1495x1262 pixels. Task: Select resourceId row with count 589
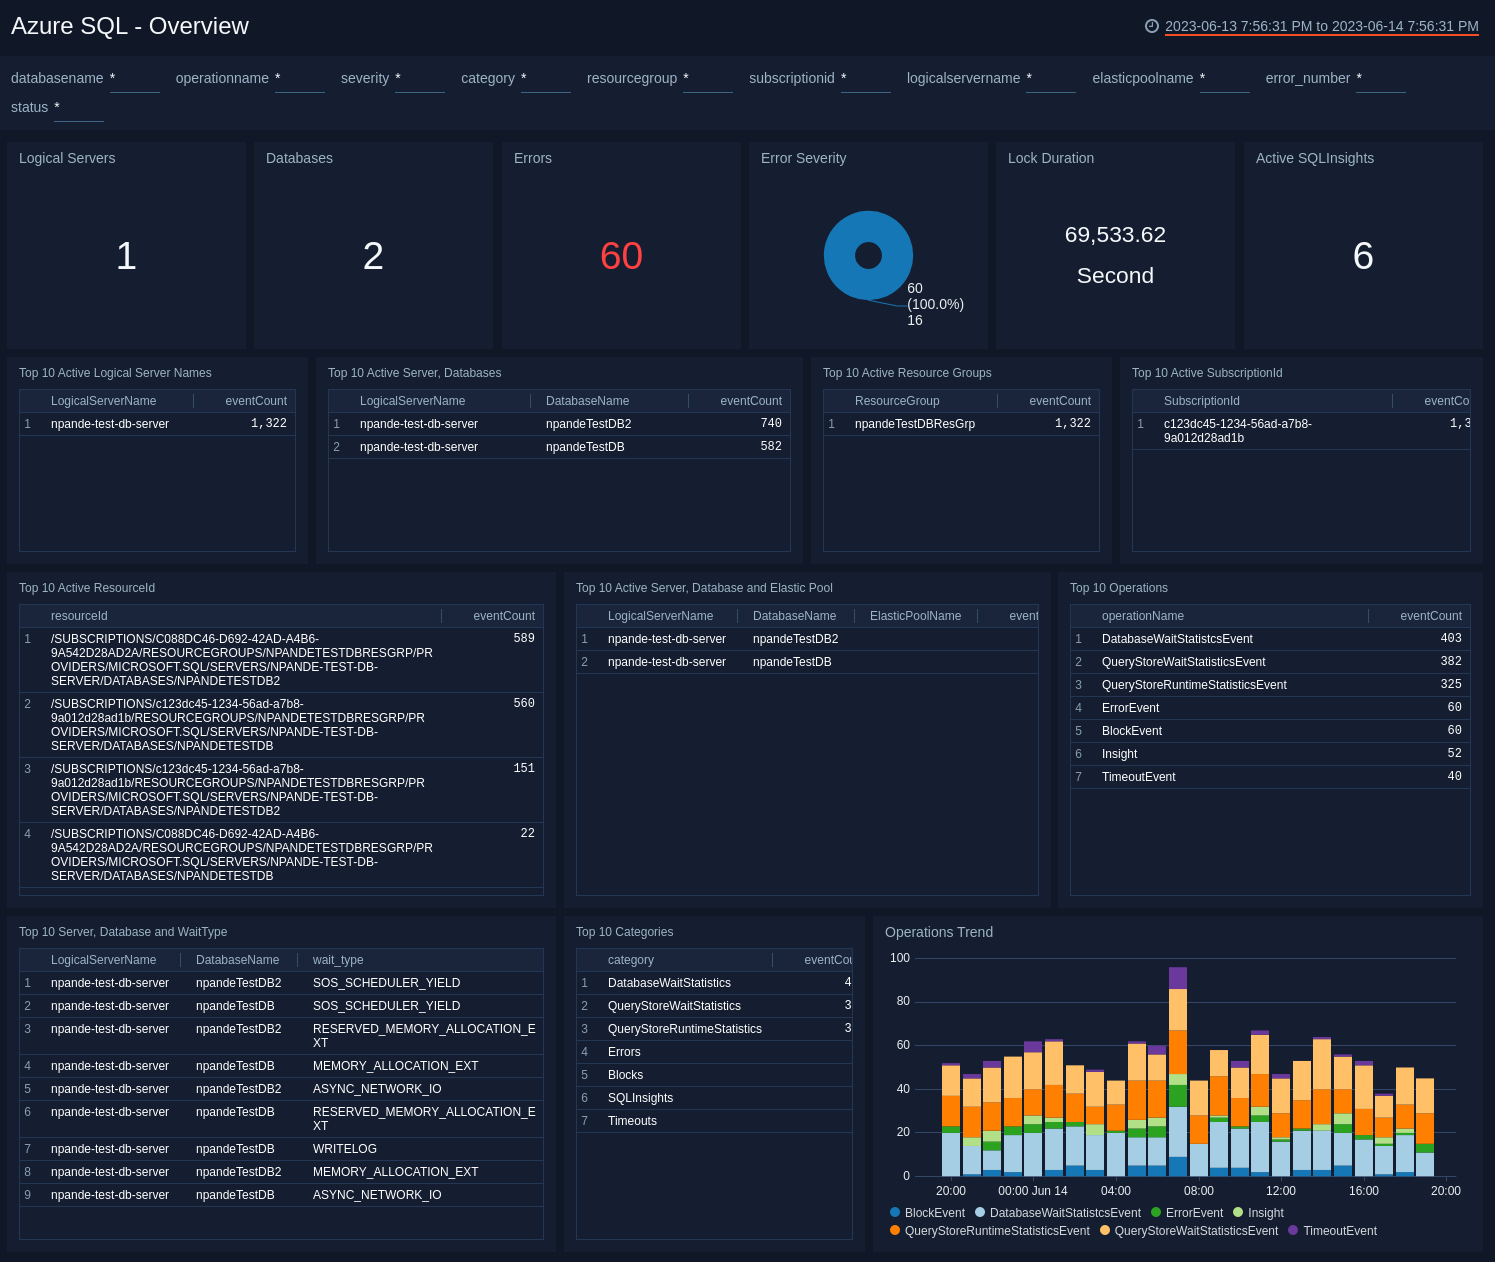(x=281, y=660)
